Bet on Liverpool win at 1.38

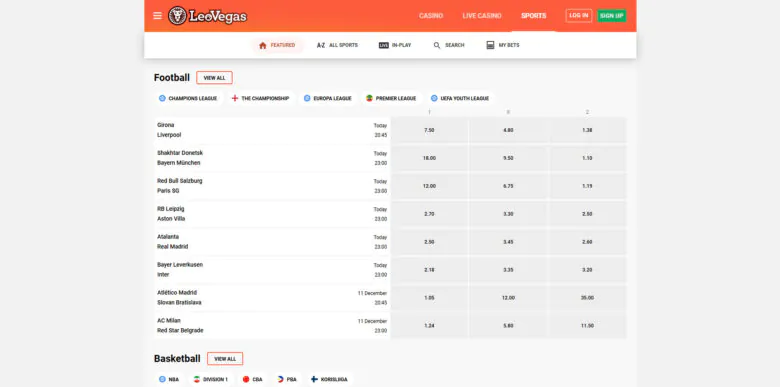587,130
